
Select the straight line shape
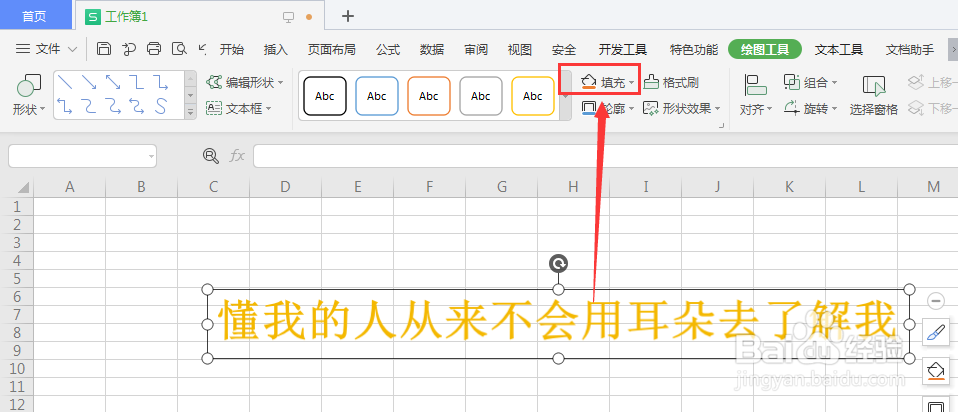pyautogui.click(x=65, y=81)
